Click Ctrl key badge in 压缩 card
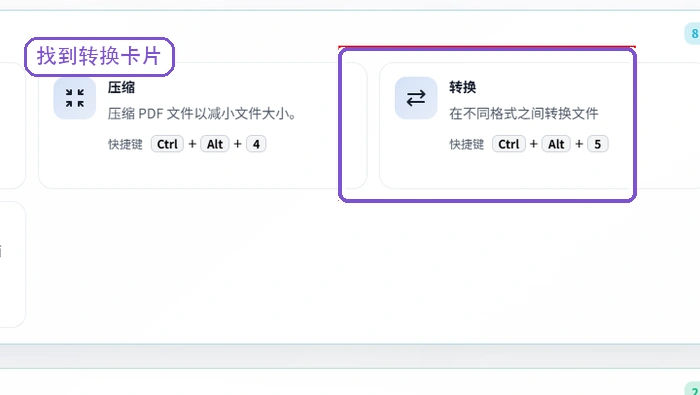 click(x=167, y=144)
